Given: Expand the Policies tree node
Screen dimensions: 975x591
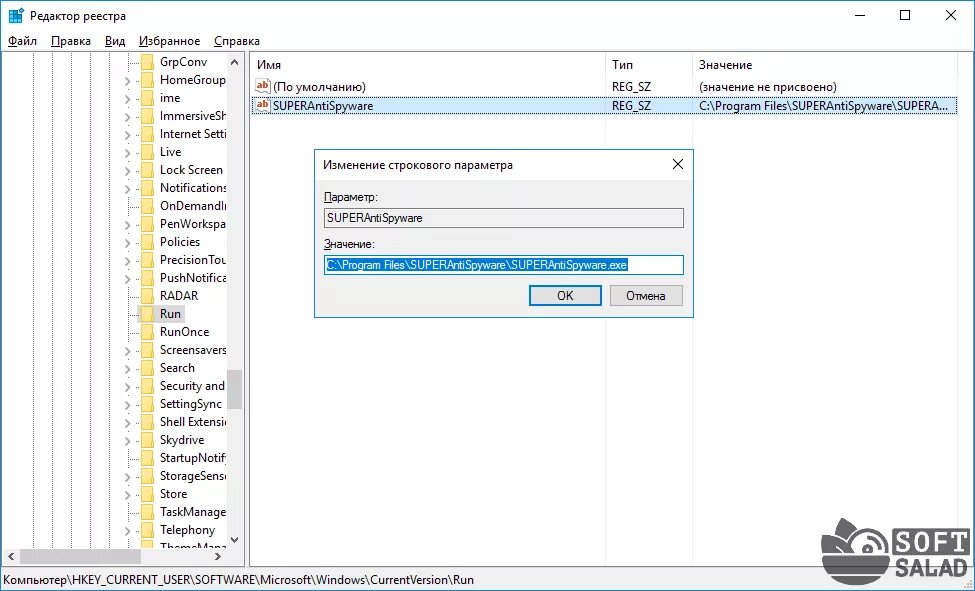Looking at the screenshot, I should [127, 243].
